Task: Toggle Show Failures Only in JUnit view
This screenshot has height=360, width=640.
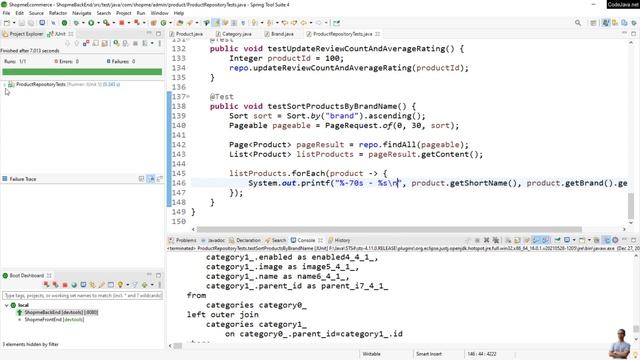Action: click(86, 43)
